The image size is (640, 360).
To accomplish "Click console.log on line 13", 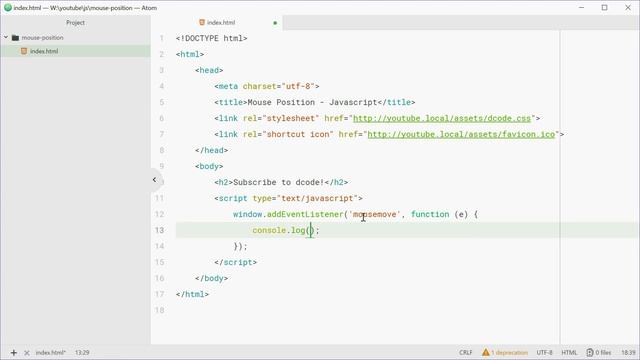I will tap(279, 230).
